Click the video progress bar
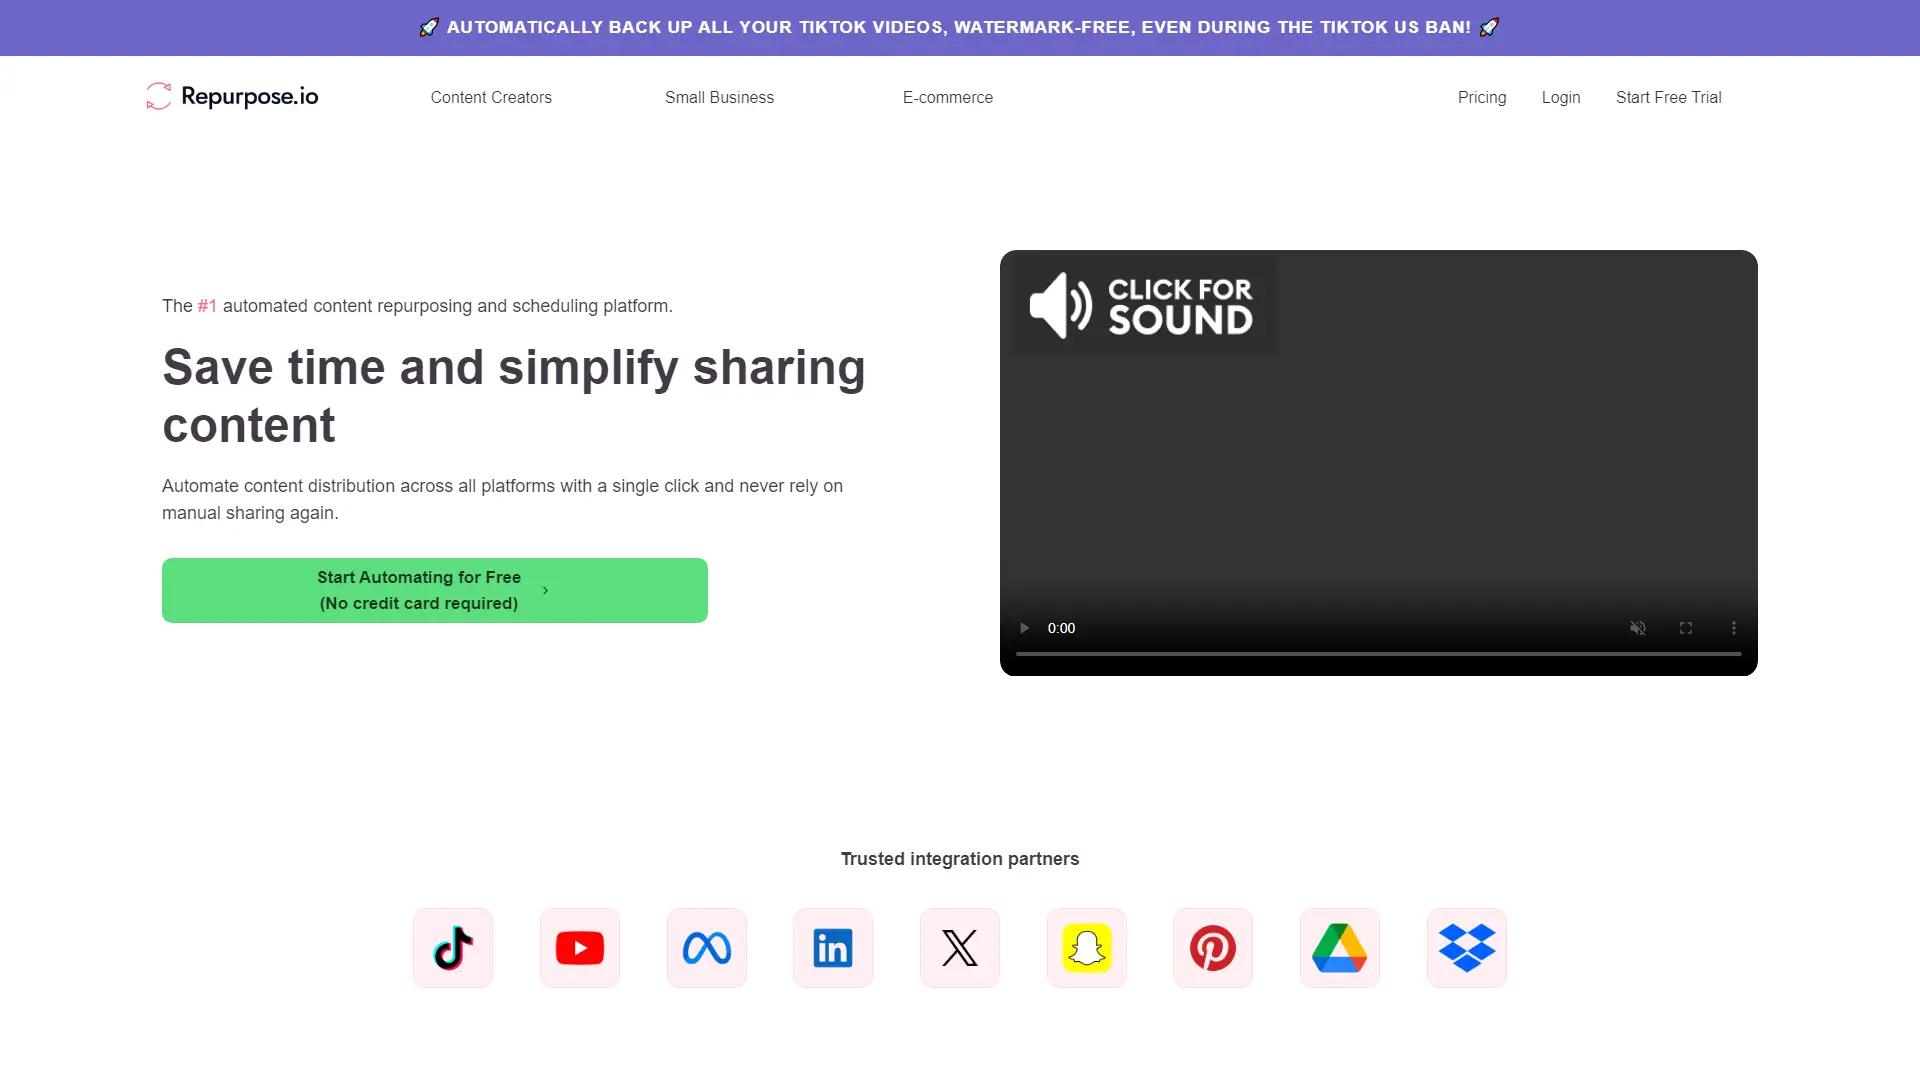 [1378, 656]
